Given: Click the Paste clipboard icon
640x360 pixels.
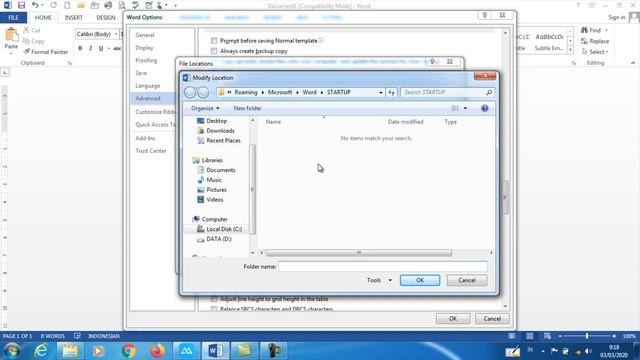Looking at the screenshot, I should (x=11, y=35).
